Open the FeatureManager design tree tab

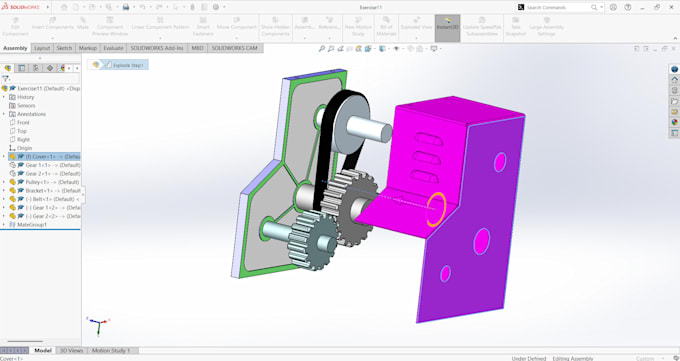[7, 68]
